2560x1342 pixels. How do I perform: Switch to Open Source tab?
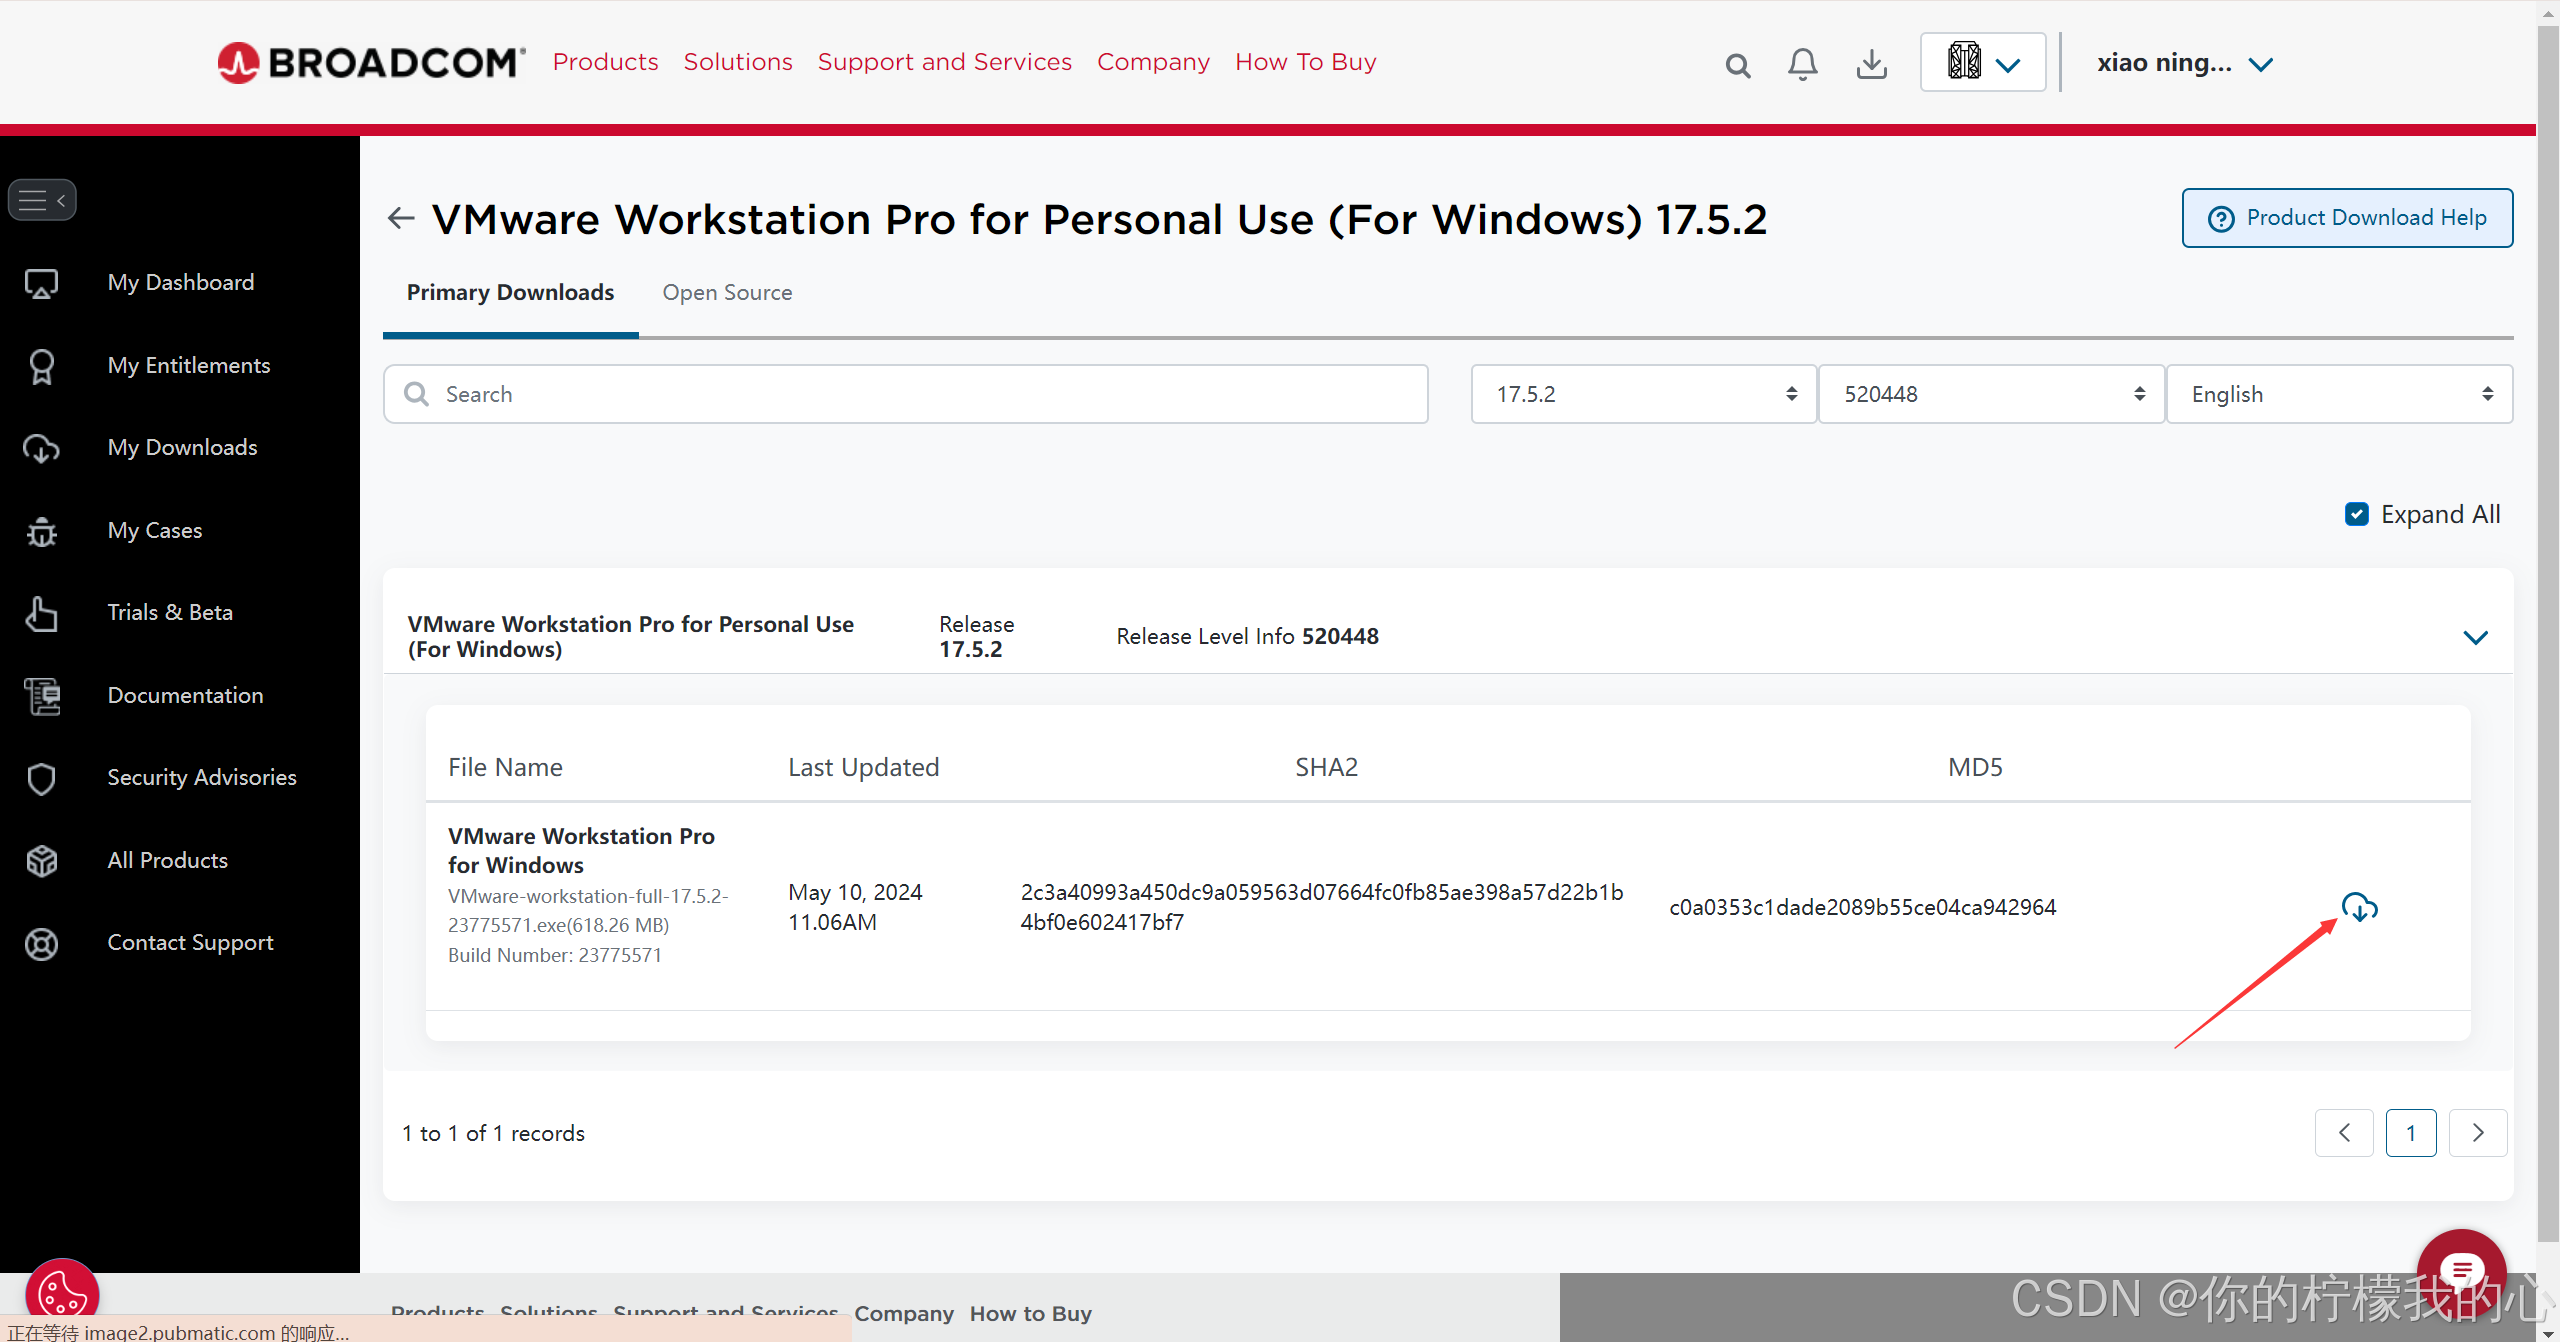(727, 293)
